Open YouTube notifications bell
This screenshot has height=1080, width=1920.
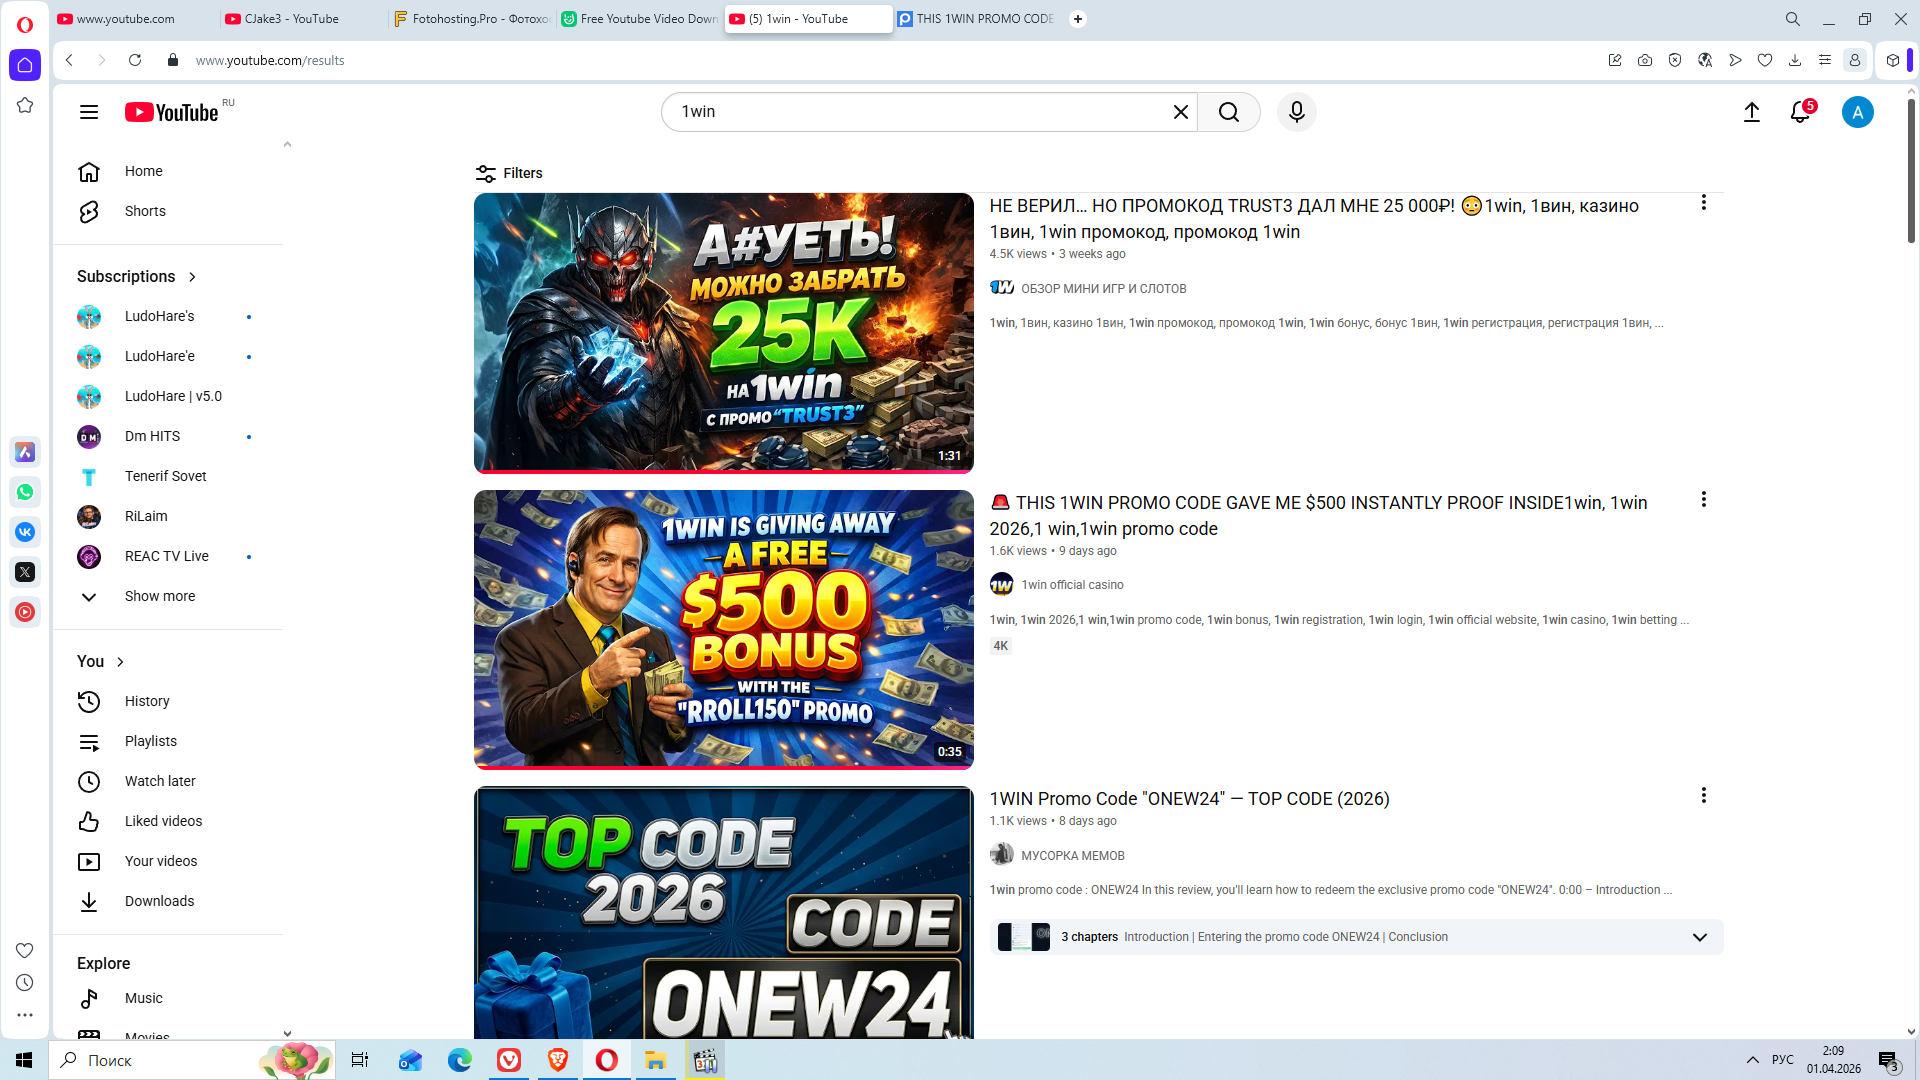pyautogui.click(x=1800, y=112)
